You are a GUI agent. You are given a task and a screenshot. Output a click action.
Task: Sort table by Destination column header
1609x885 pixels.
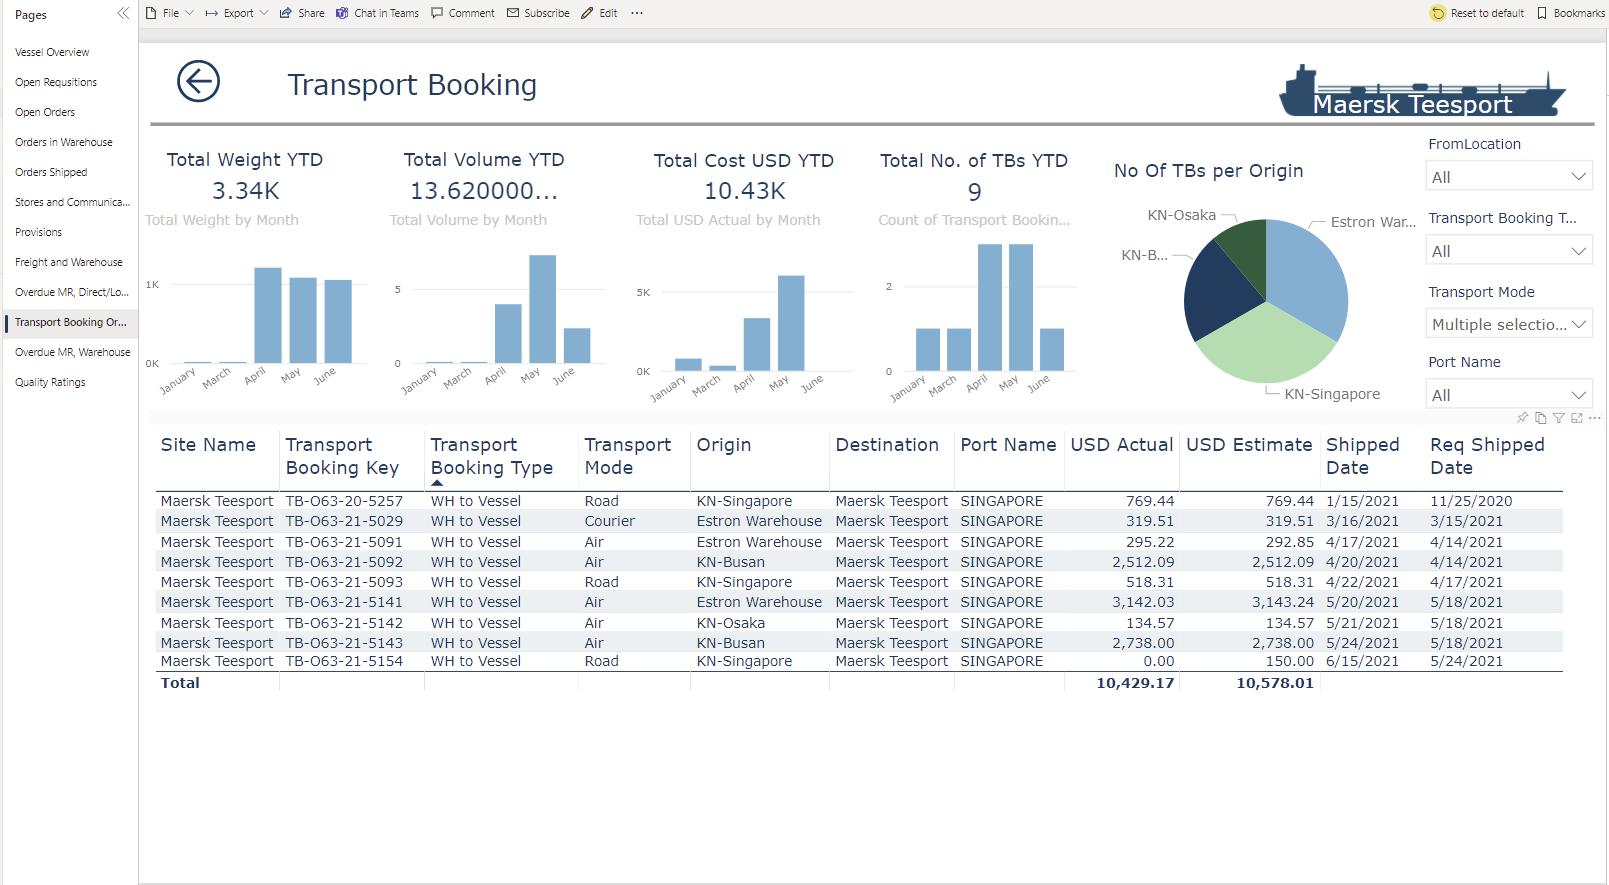tap(887, 445)
